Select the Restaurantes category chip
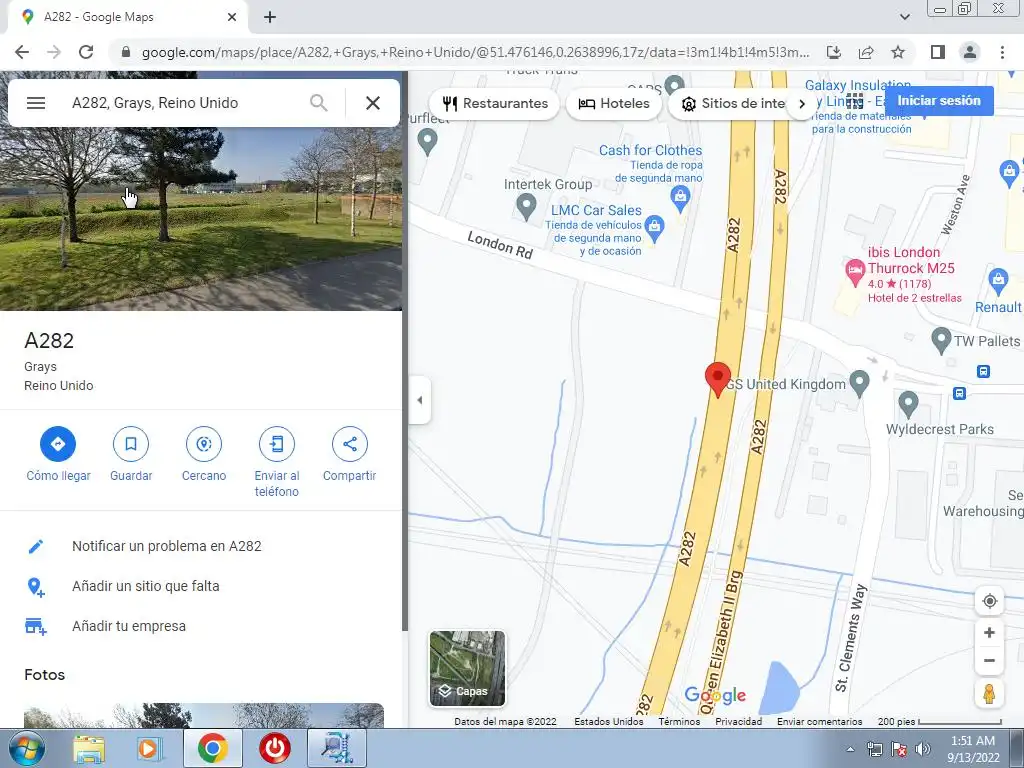The image size is (1024, 768). [494, 103]
